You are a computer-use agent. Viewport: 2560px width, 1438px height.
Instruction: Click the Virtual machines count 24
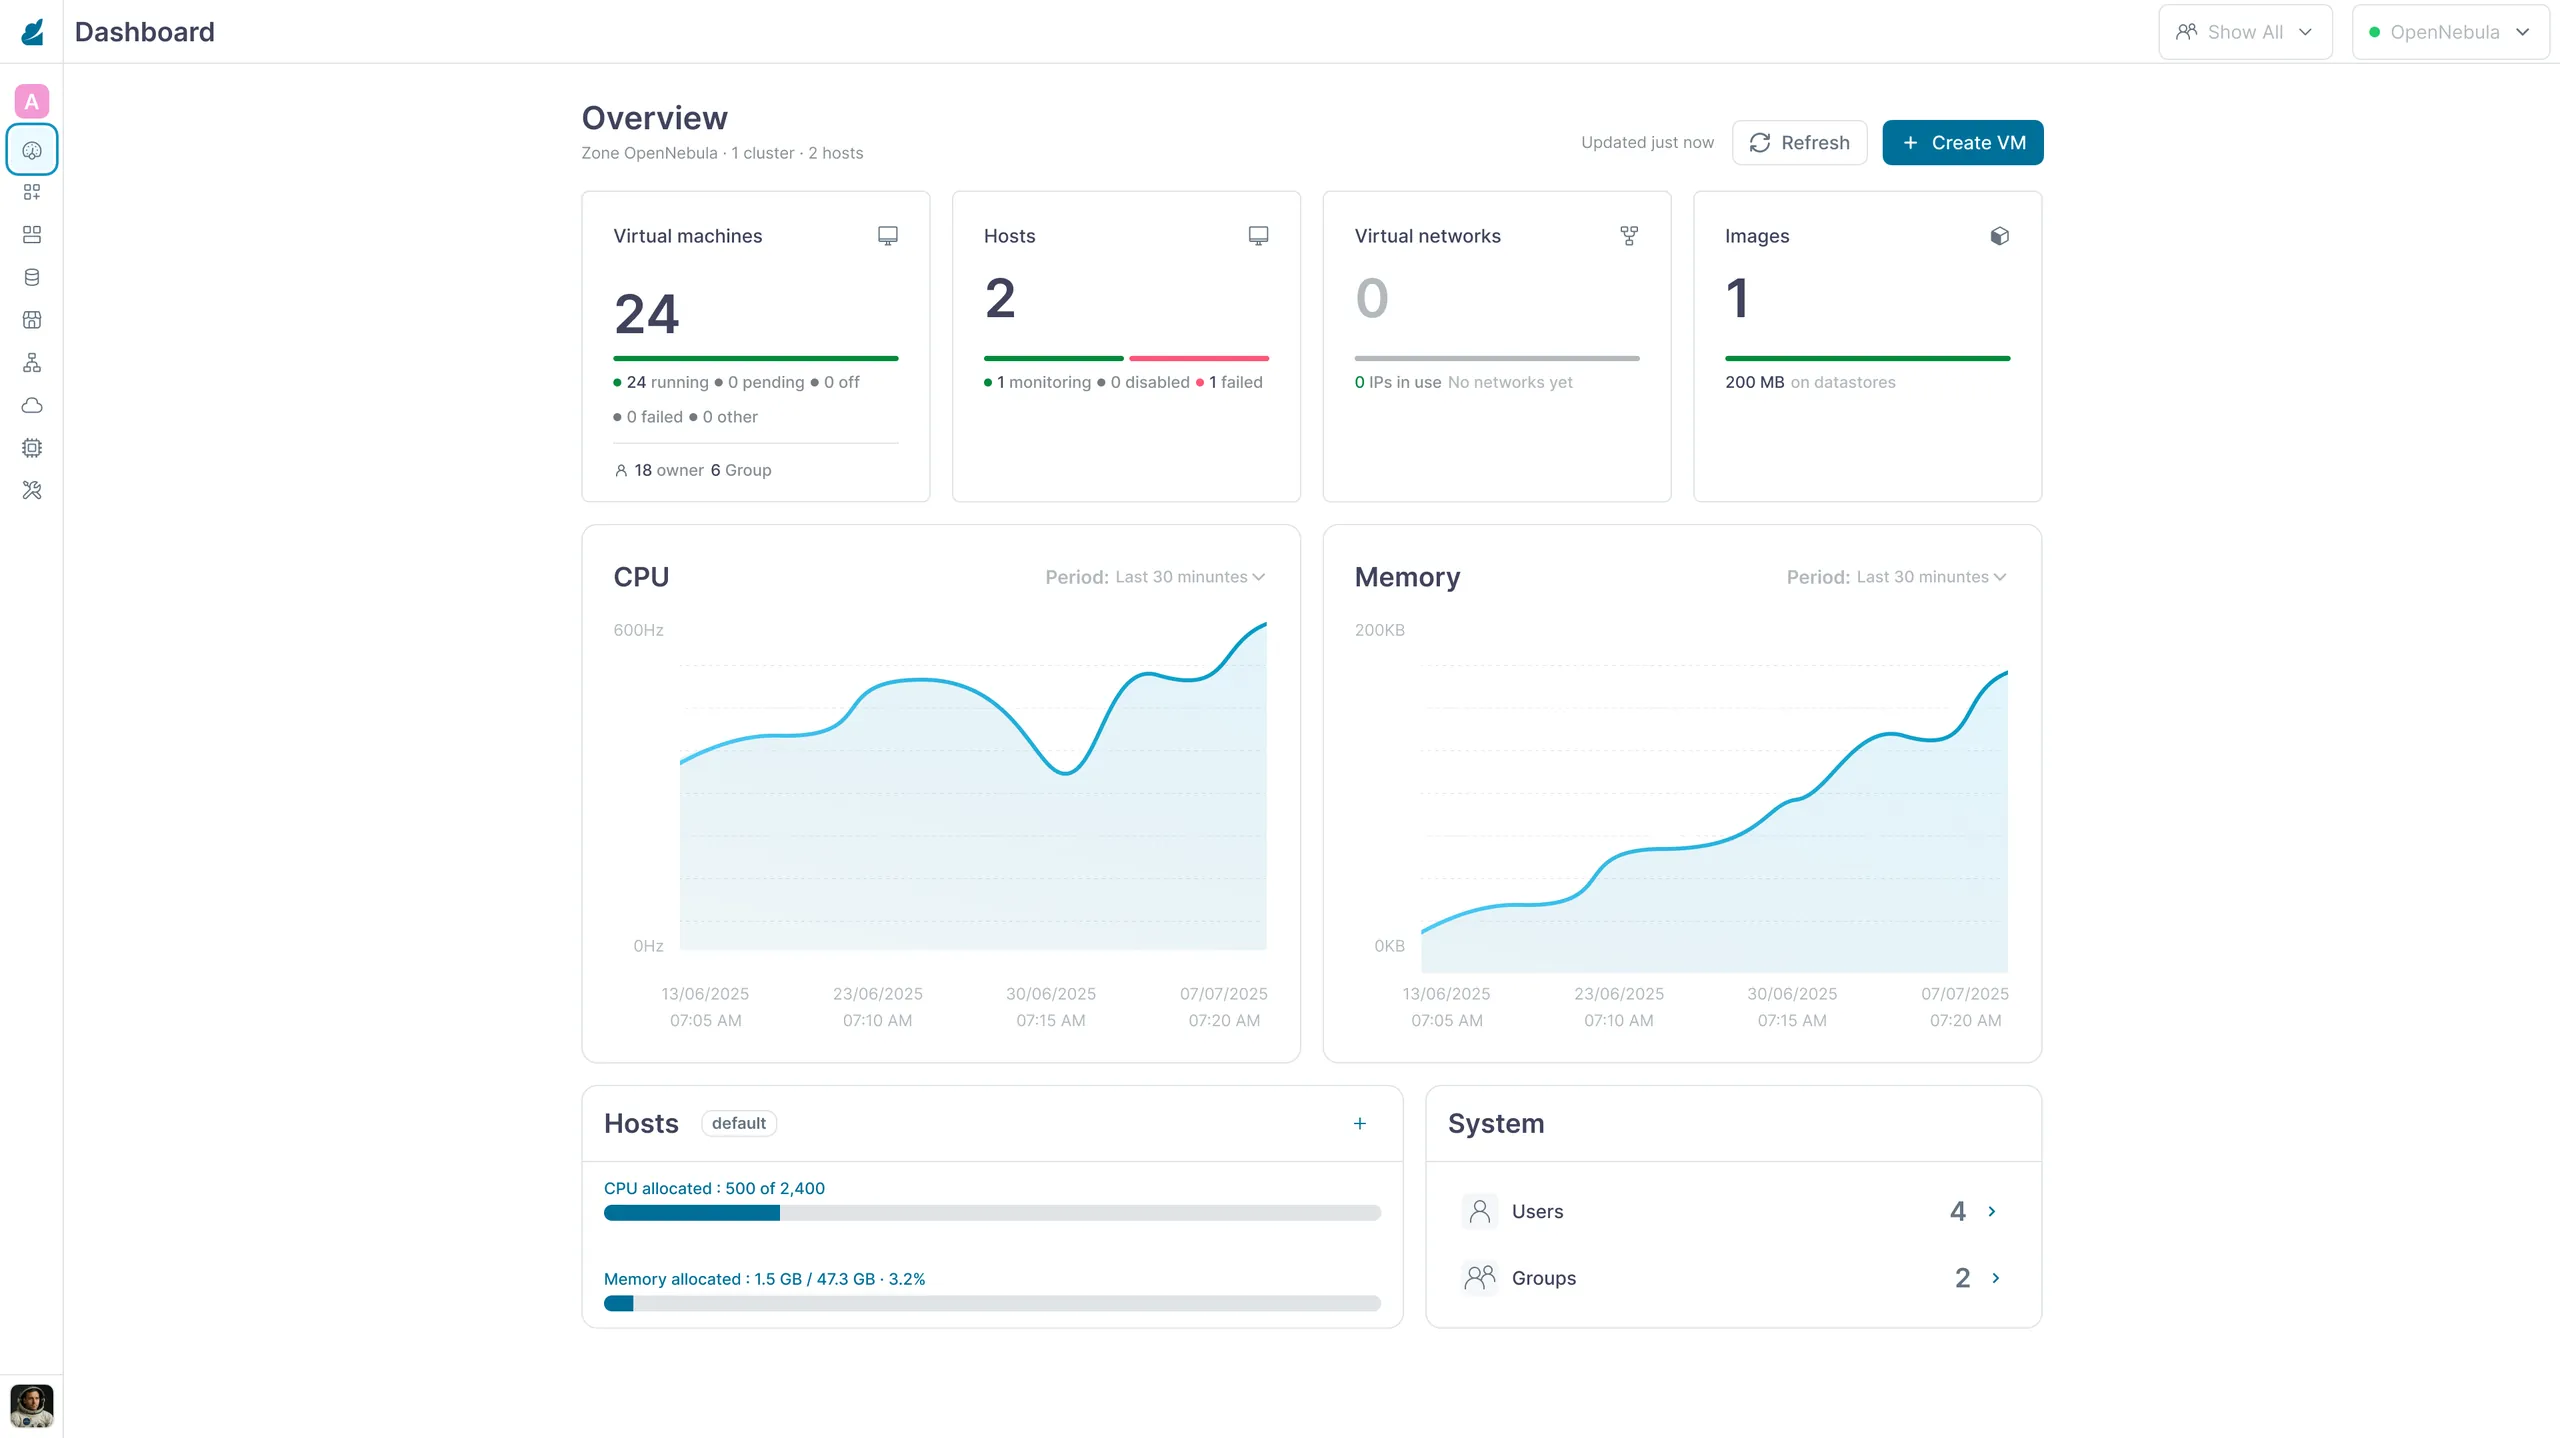point(647,314)
